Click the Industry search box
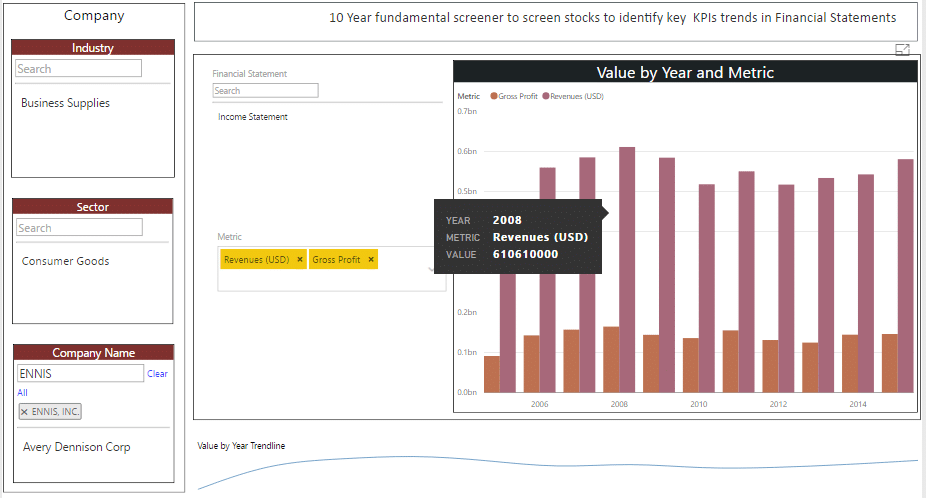This screenshot has width=926, height=498. (79, 69)
